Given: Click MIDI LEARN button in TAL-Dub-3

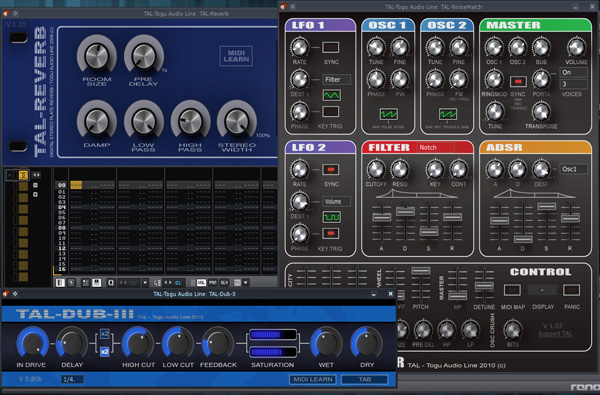Looking at the screenshot, I should coord(313,379).
